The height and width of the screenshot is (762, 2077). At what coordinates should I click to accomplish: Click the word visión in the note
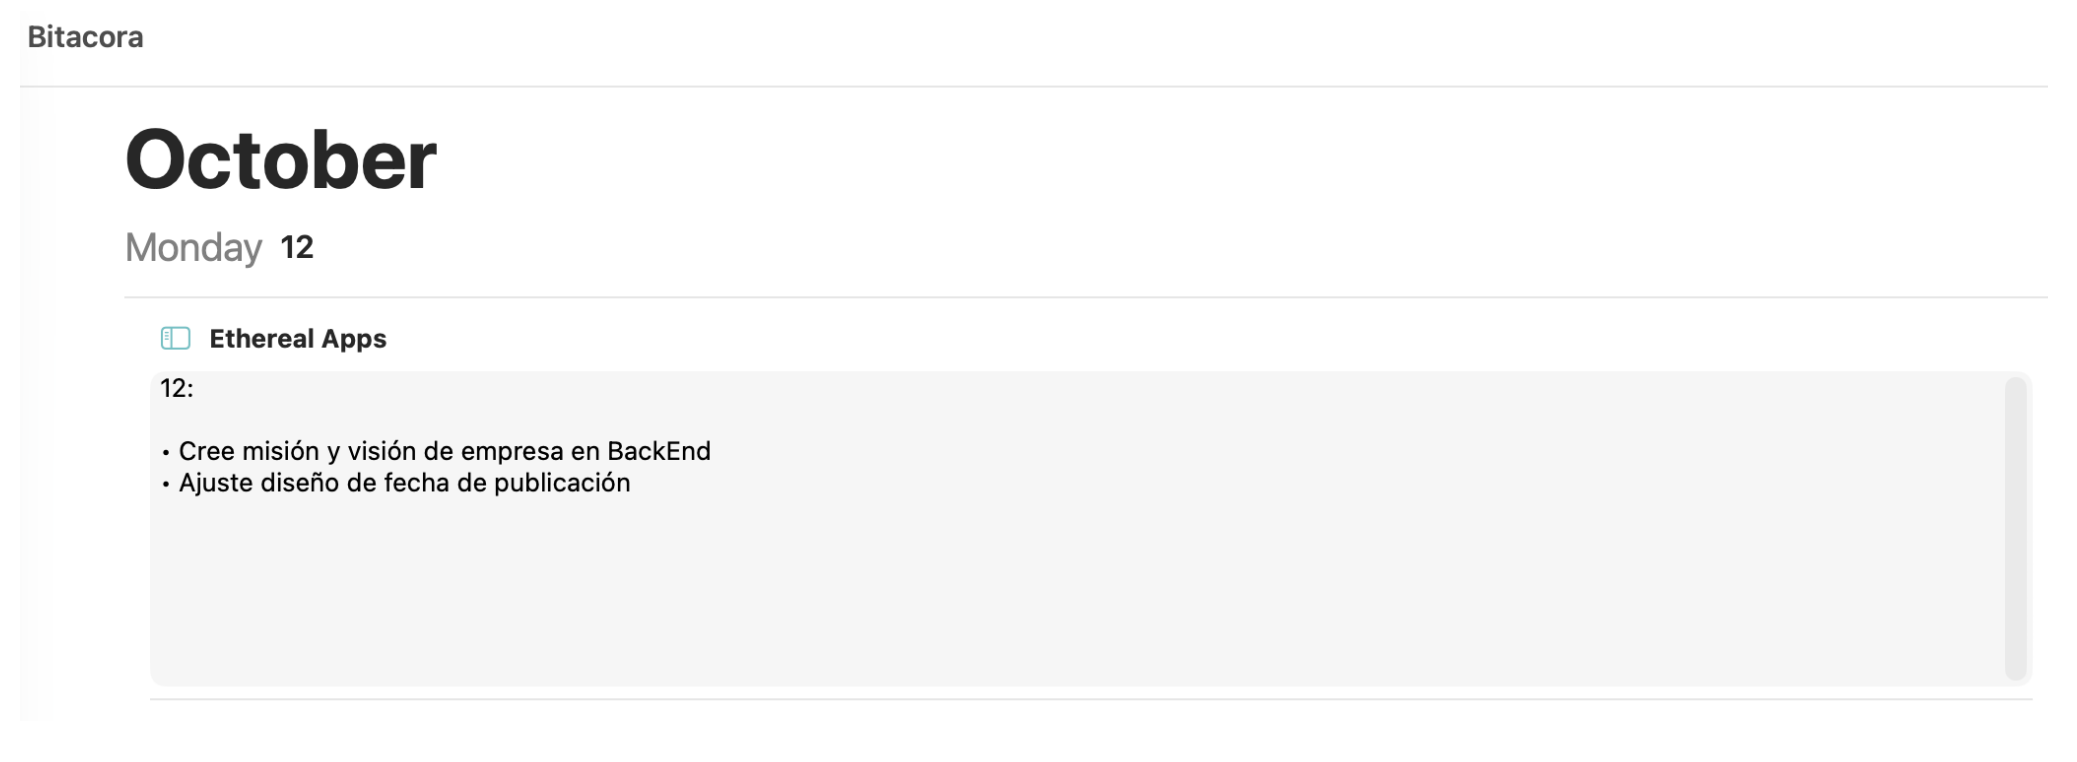(381, 451)
